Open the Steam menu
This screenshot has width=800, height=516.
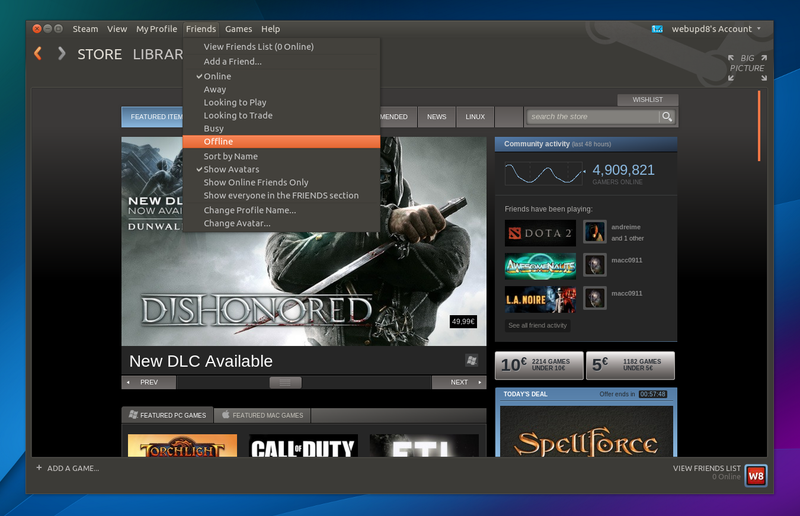pyautogui.click(x=85, y=29)
